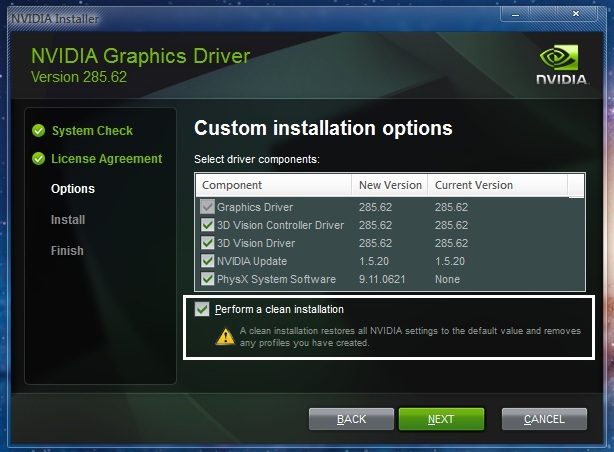Click the License Agreement green checkmark icon
The height and width of the screenshot is (452, 614).
[38, 158]
